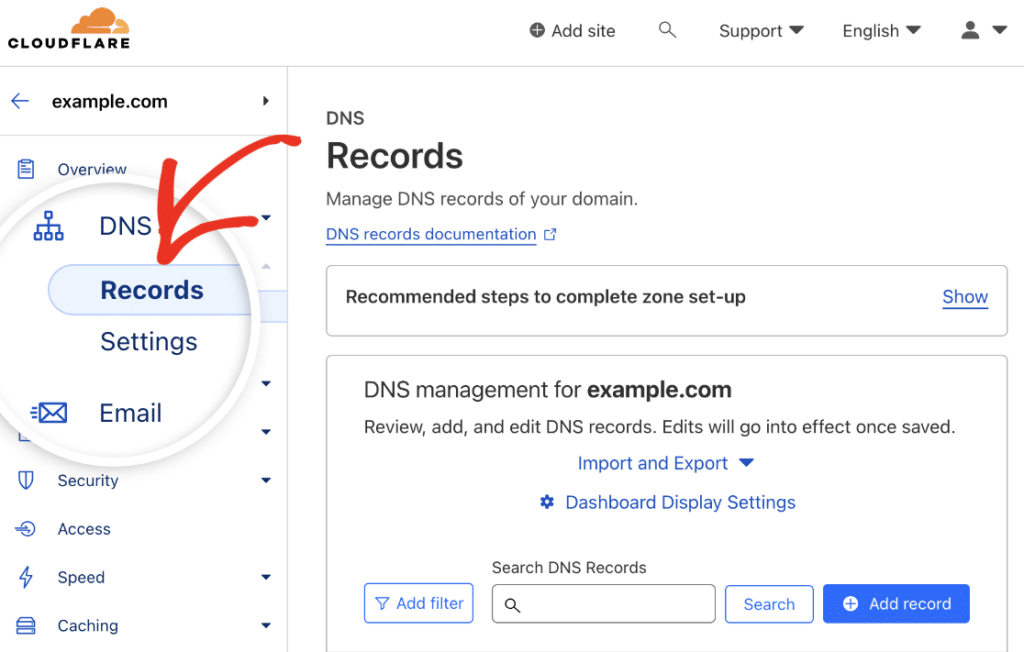Screen dimensions: 1024x652
Task: Click the Add record button
Action: 896,603
